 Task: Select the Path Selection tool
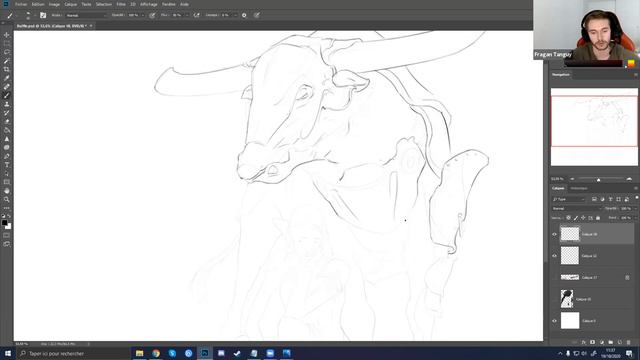click(x=7, y=173)
